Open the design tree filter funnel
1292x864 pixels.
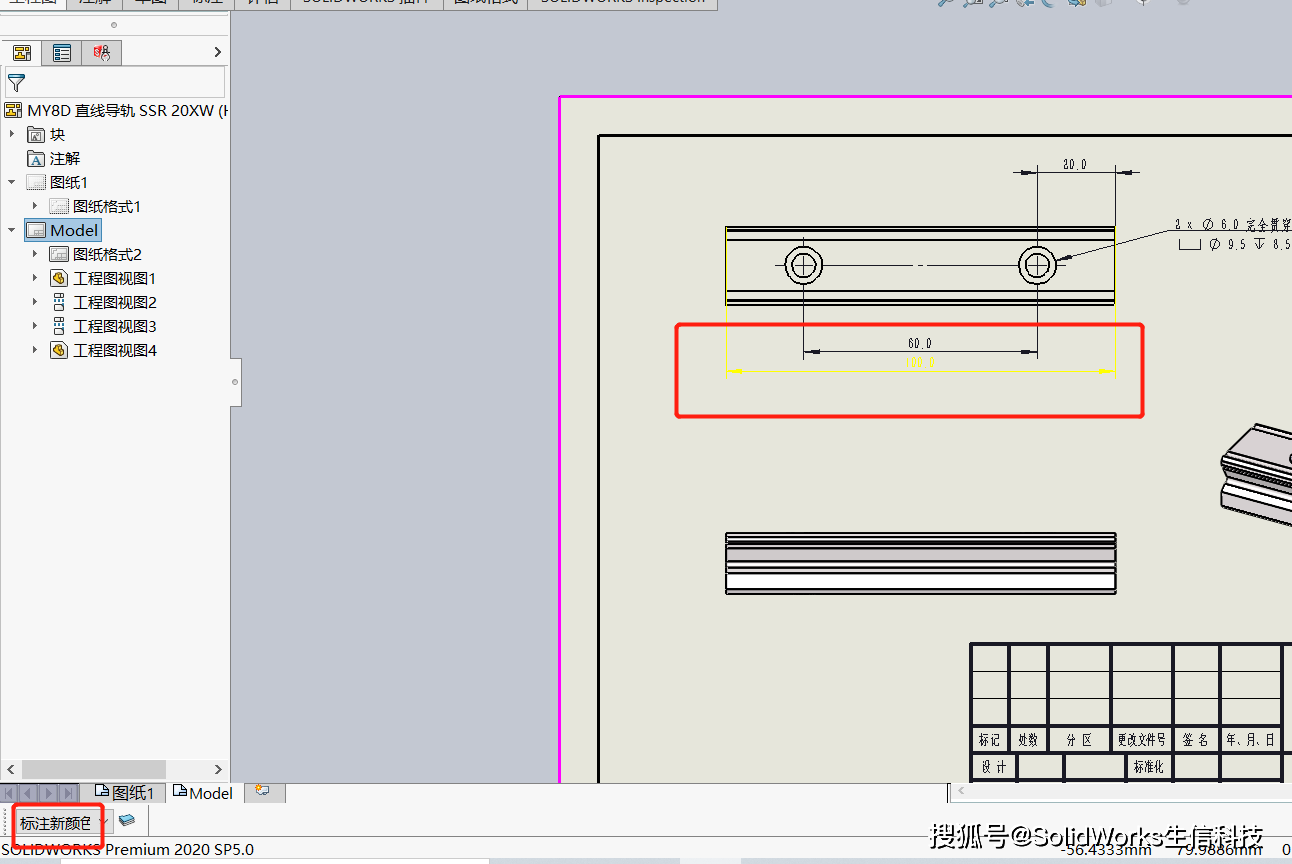point(15,83)
